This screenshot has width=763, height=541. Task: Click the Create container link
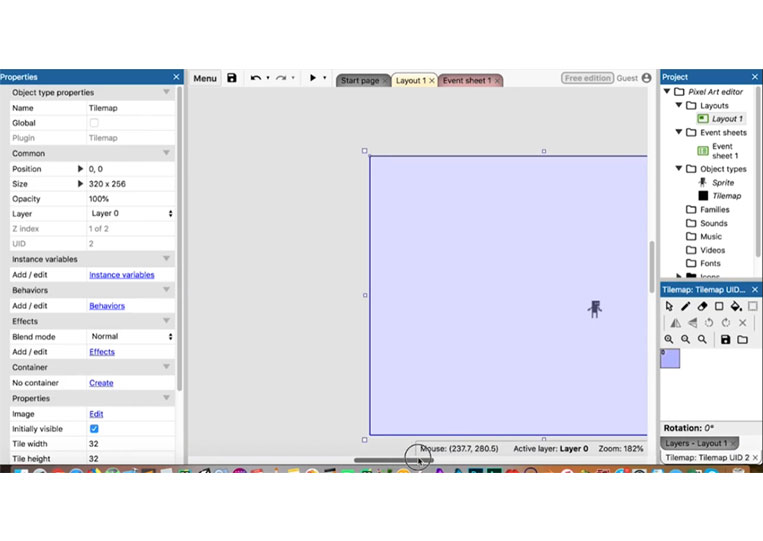[x=101, y=383]
